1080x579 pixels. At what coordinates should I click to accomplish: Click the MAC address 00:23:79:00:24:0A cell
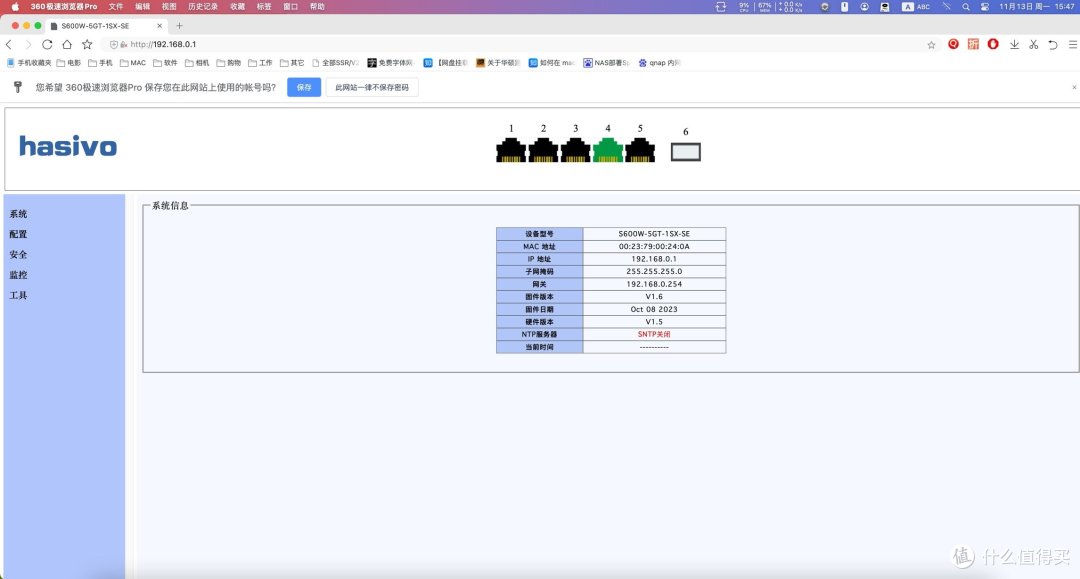coord(654,246)
